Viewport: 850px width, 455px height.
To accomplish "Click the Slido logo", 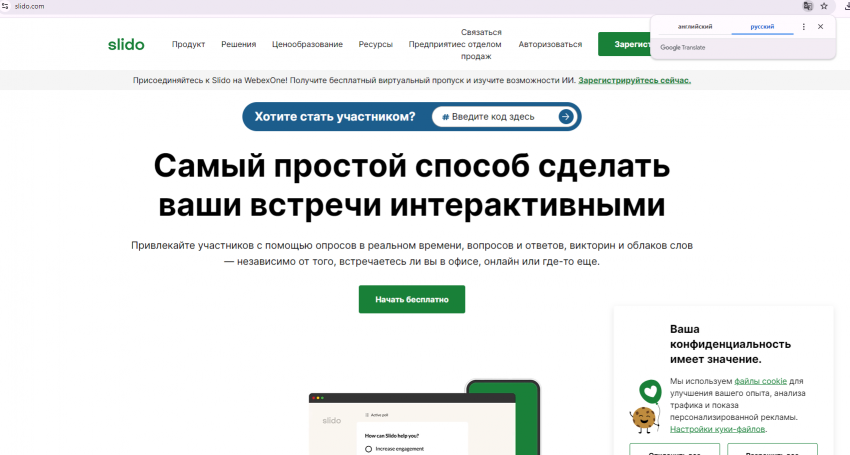I will [126, 44].
